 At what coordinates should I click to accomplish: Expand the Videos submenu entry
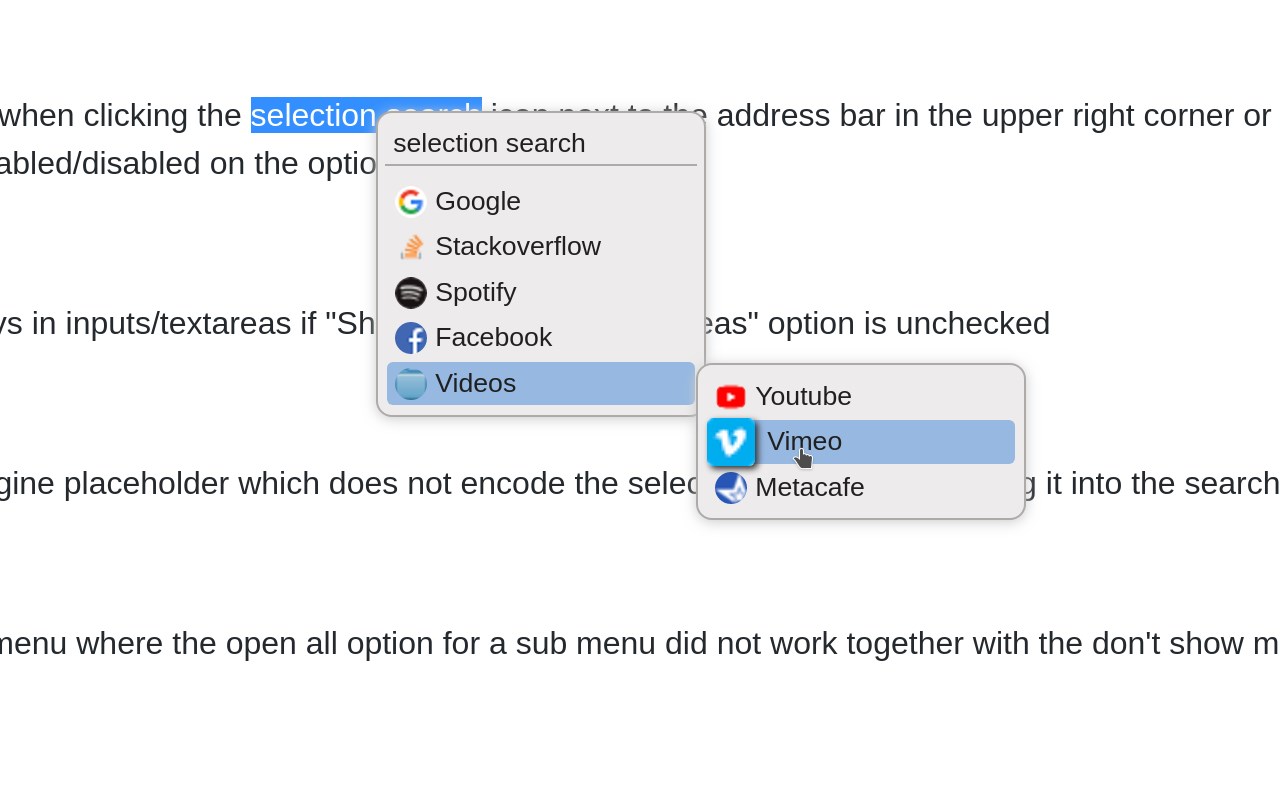click(x=476, y=383)
